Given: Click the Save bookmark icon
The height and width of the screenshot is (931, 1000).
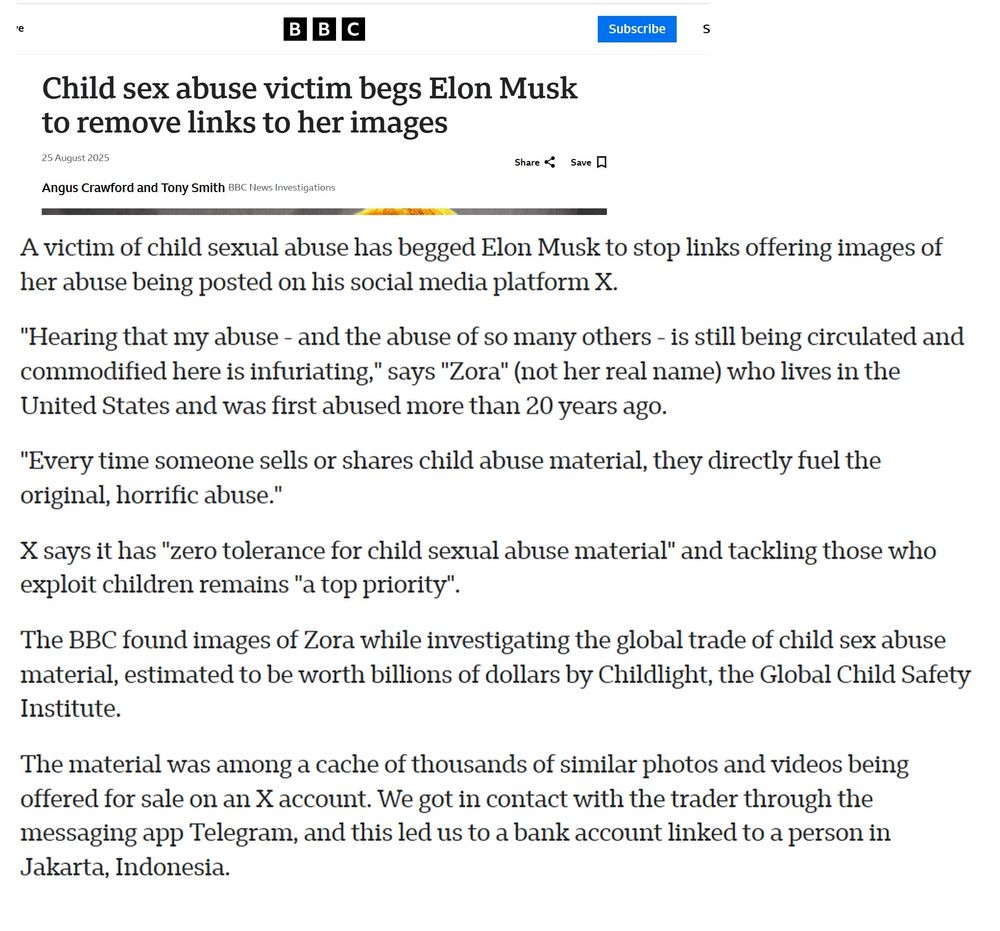Looking at the screenshot, I should (x=601, y=162).
